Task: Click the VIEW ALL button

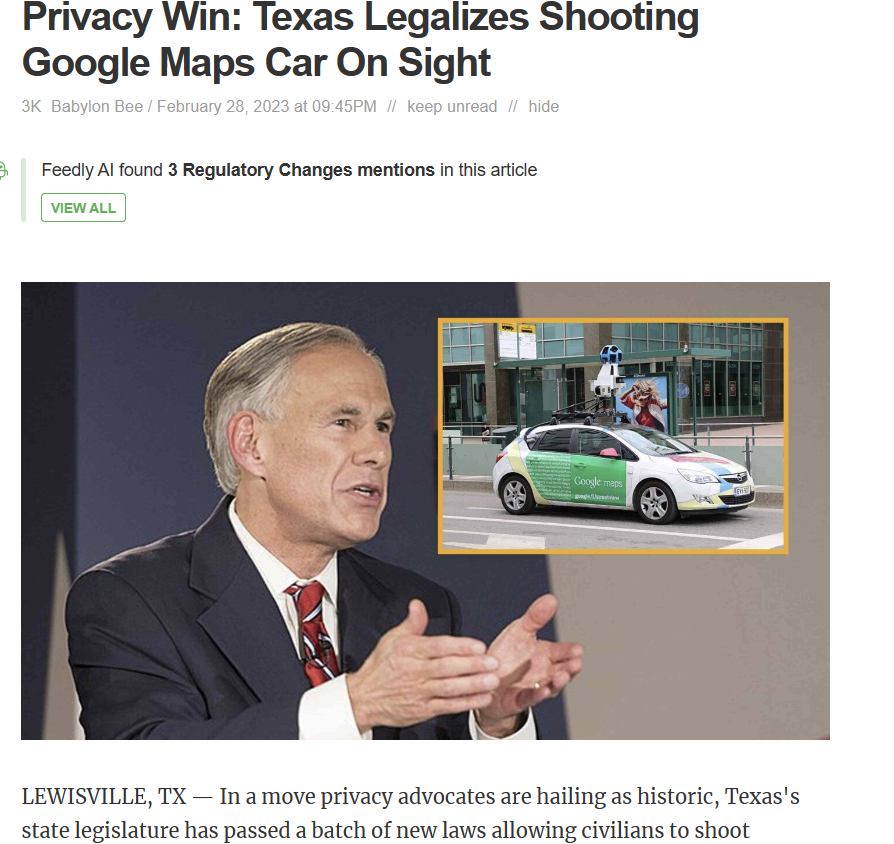Action: pyautogui.click(x=83, y=208)
